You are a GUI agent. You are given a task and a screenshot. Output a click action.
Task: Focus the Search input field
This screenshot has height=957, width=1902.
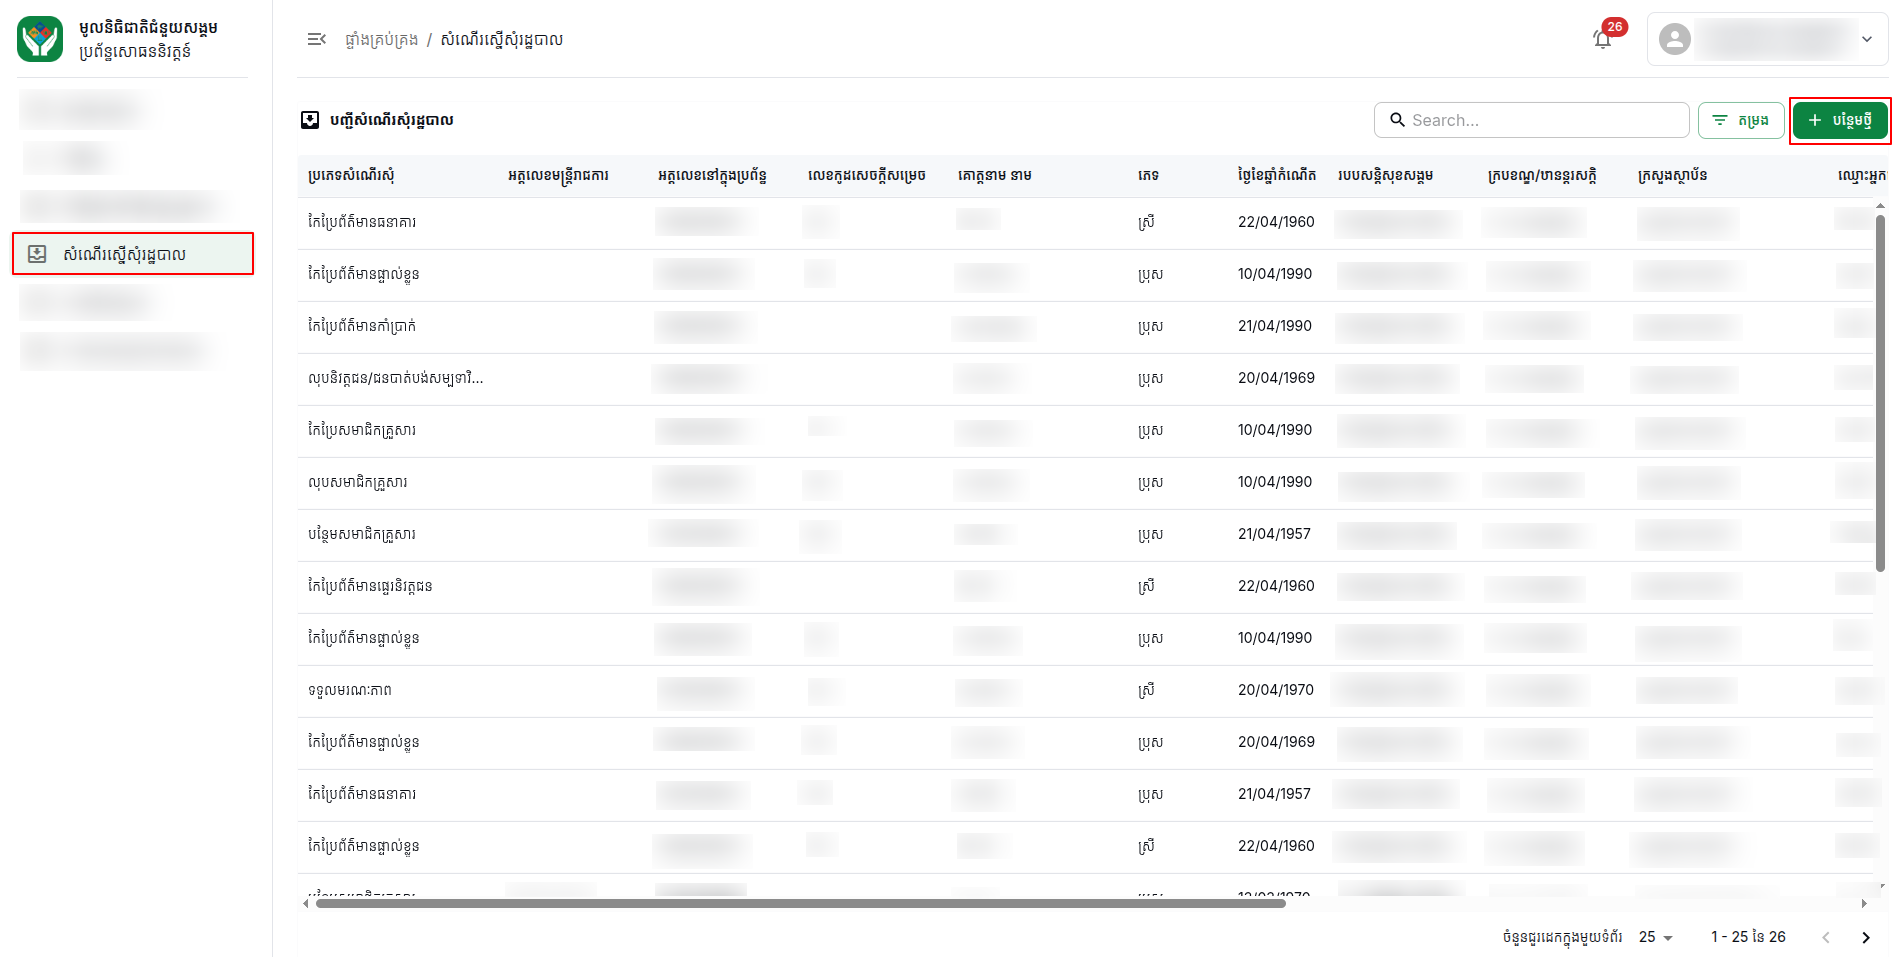point(1531,120)
